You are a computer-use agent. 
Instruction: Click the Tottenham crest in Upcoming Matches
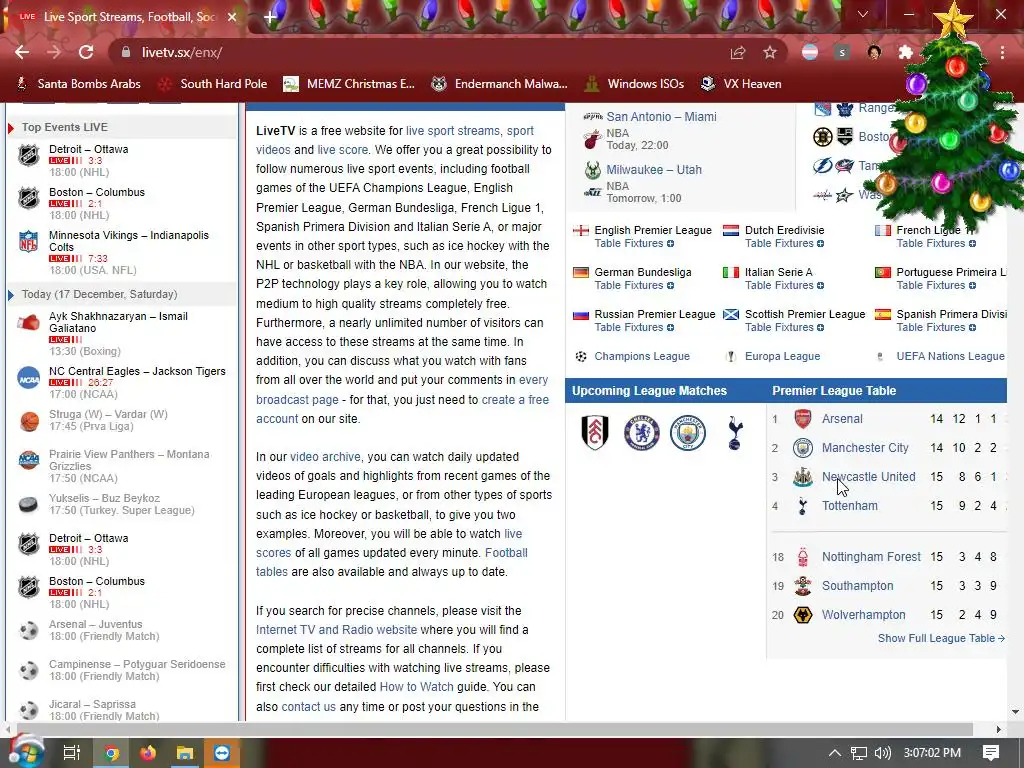tap(735, 434)
